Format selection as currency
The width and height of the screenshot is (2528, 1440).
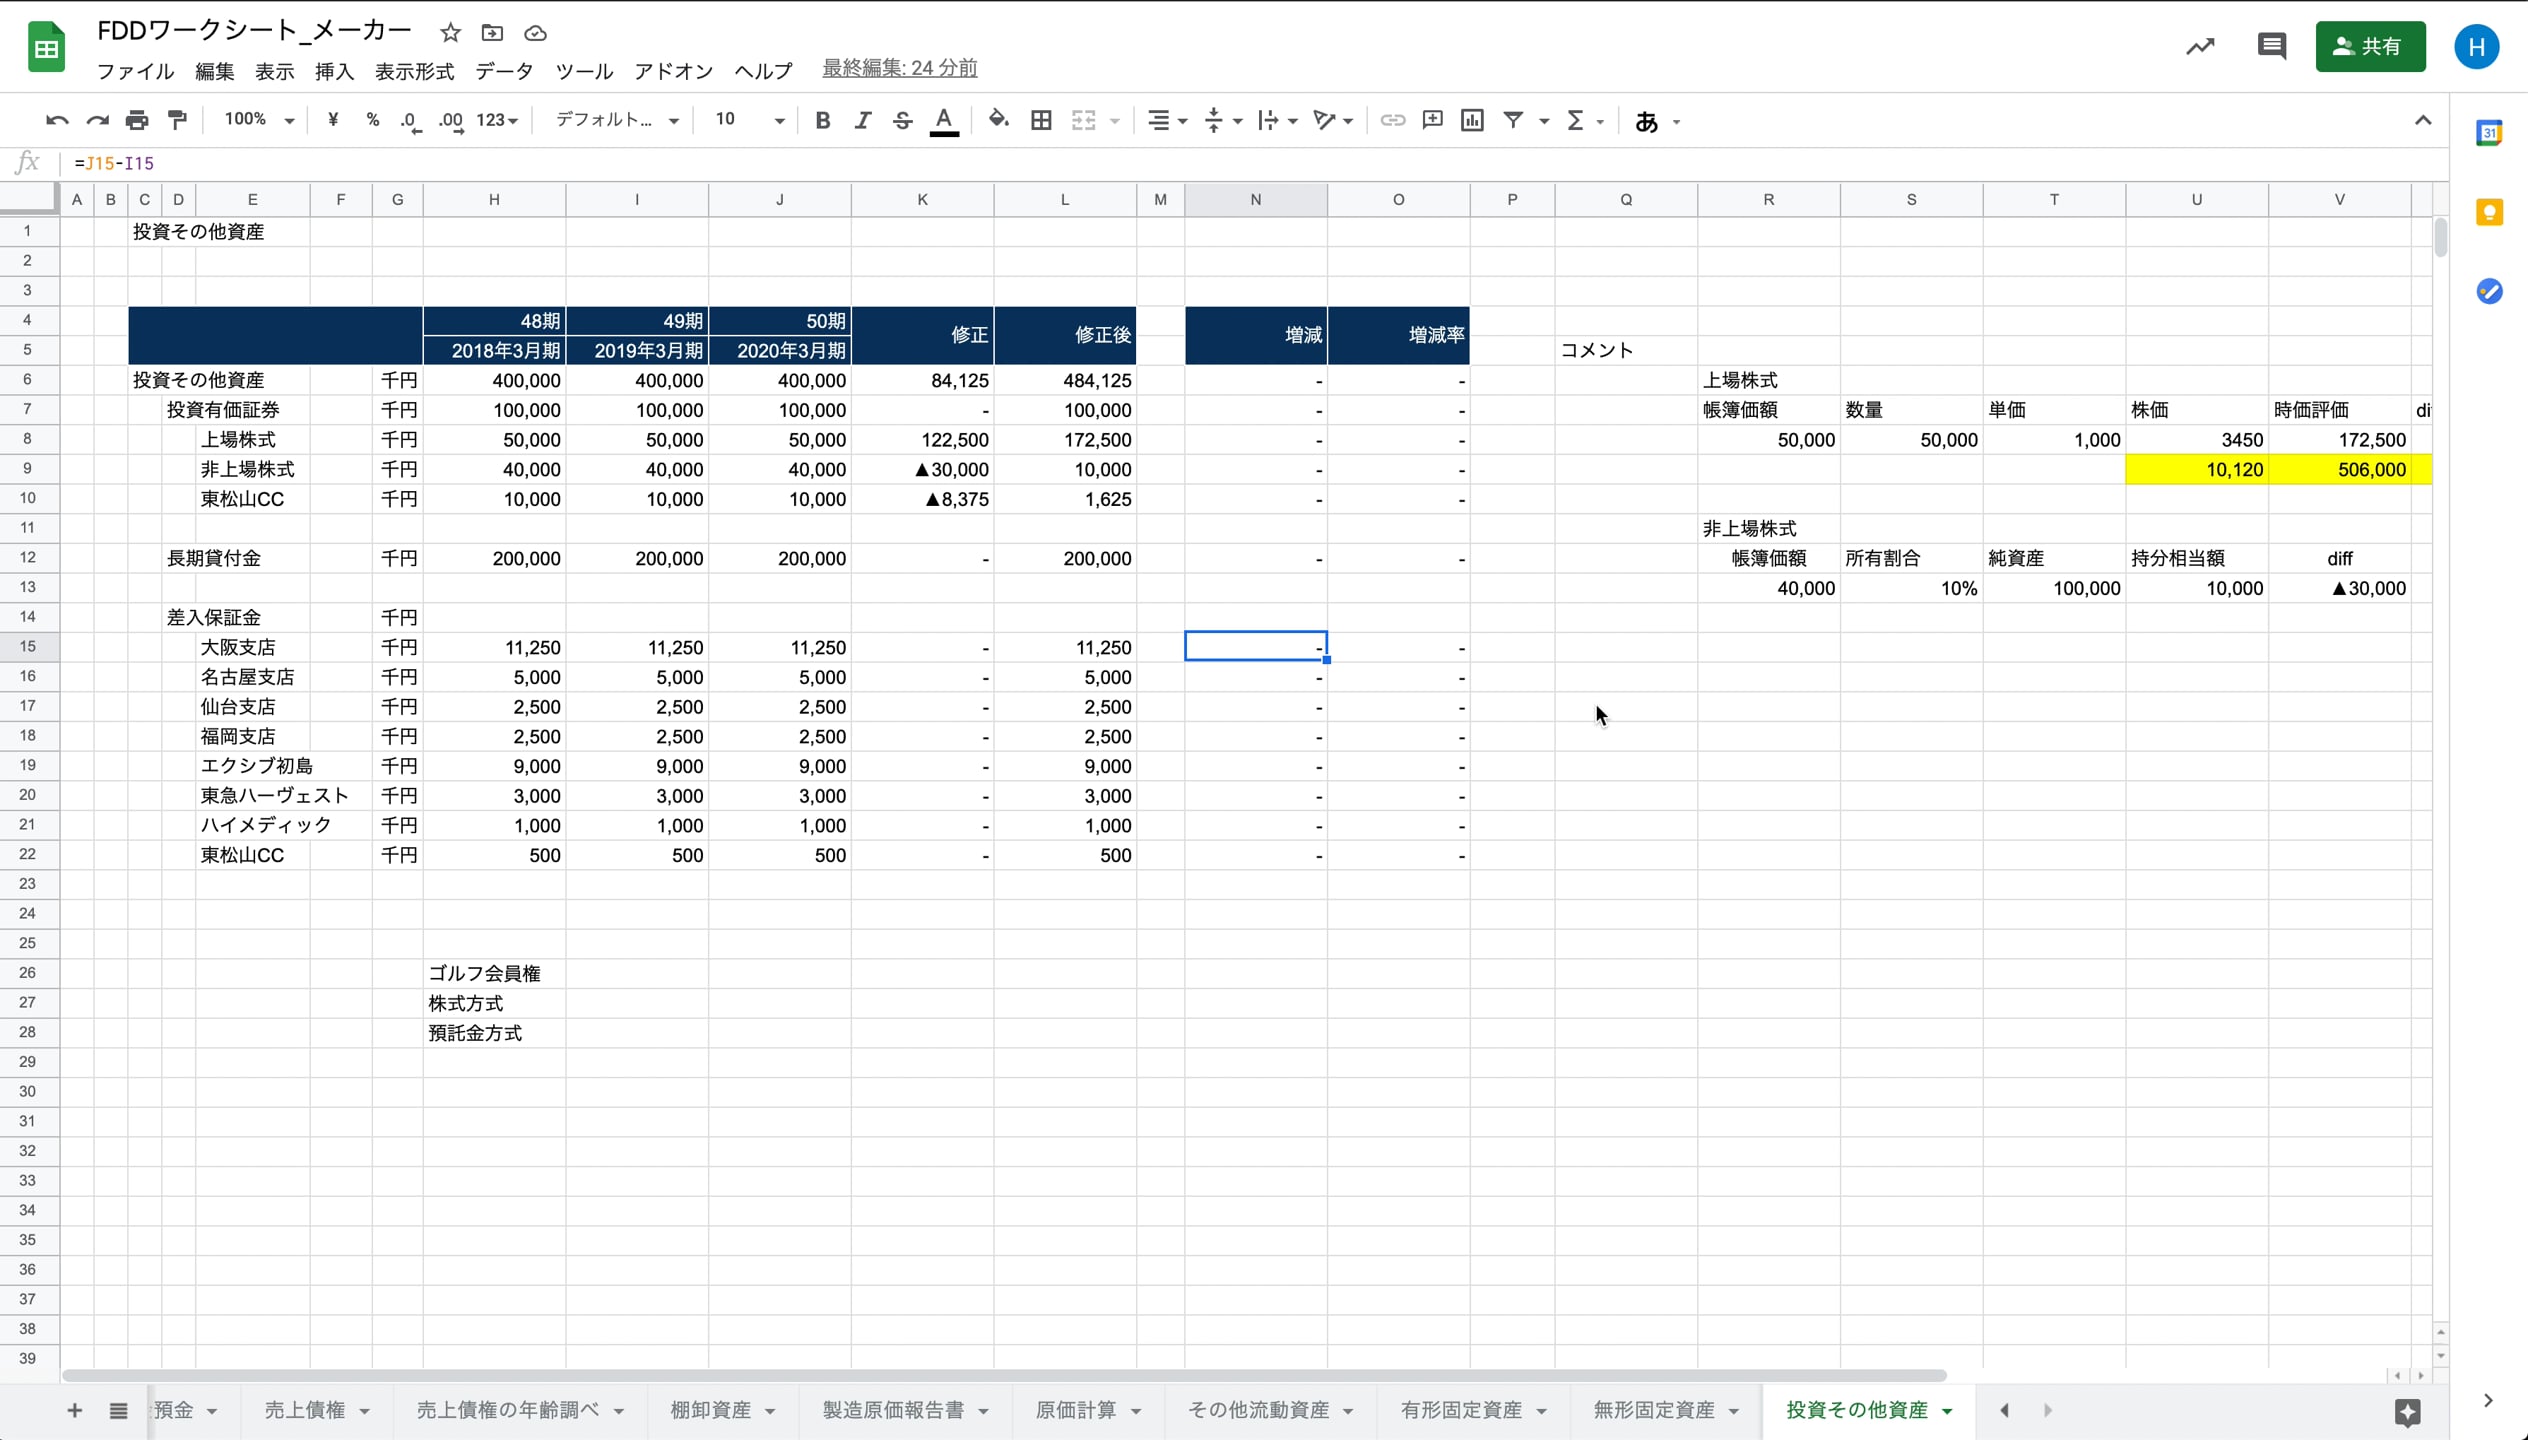click(x=333, y=120)
